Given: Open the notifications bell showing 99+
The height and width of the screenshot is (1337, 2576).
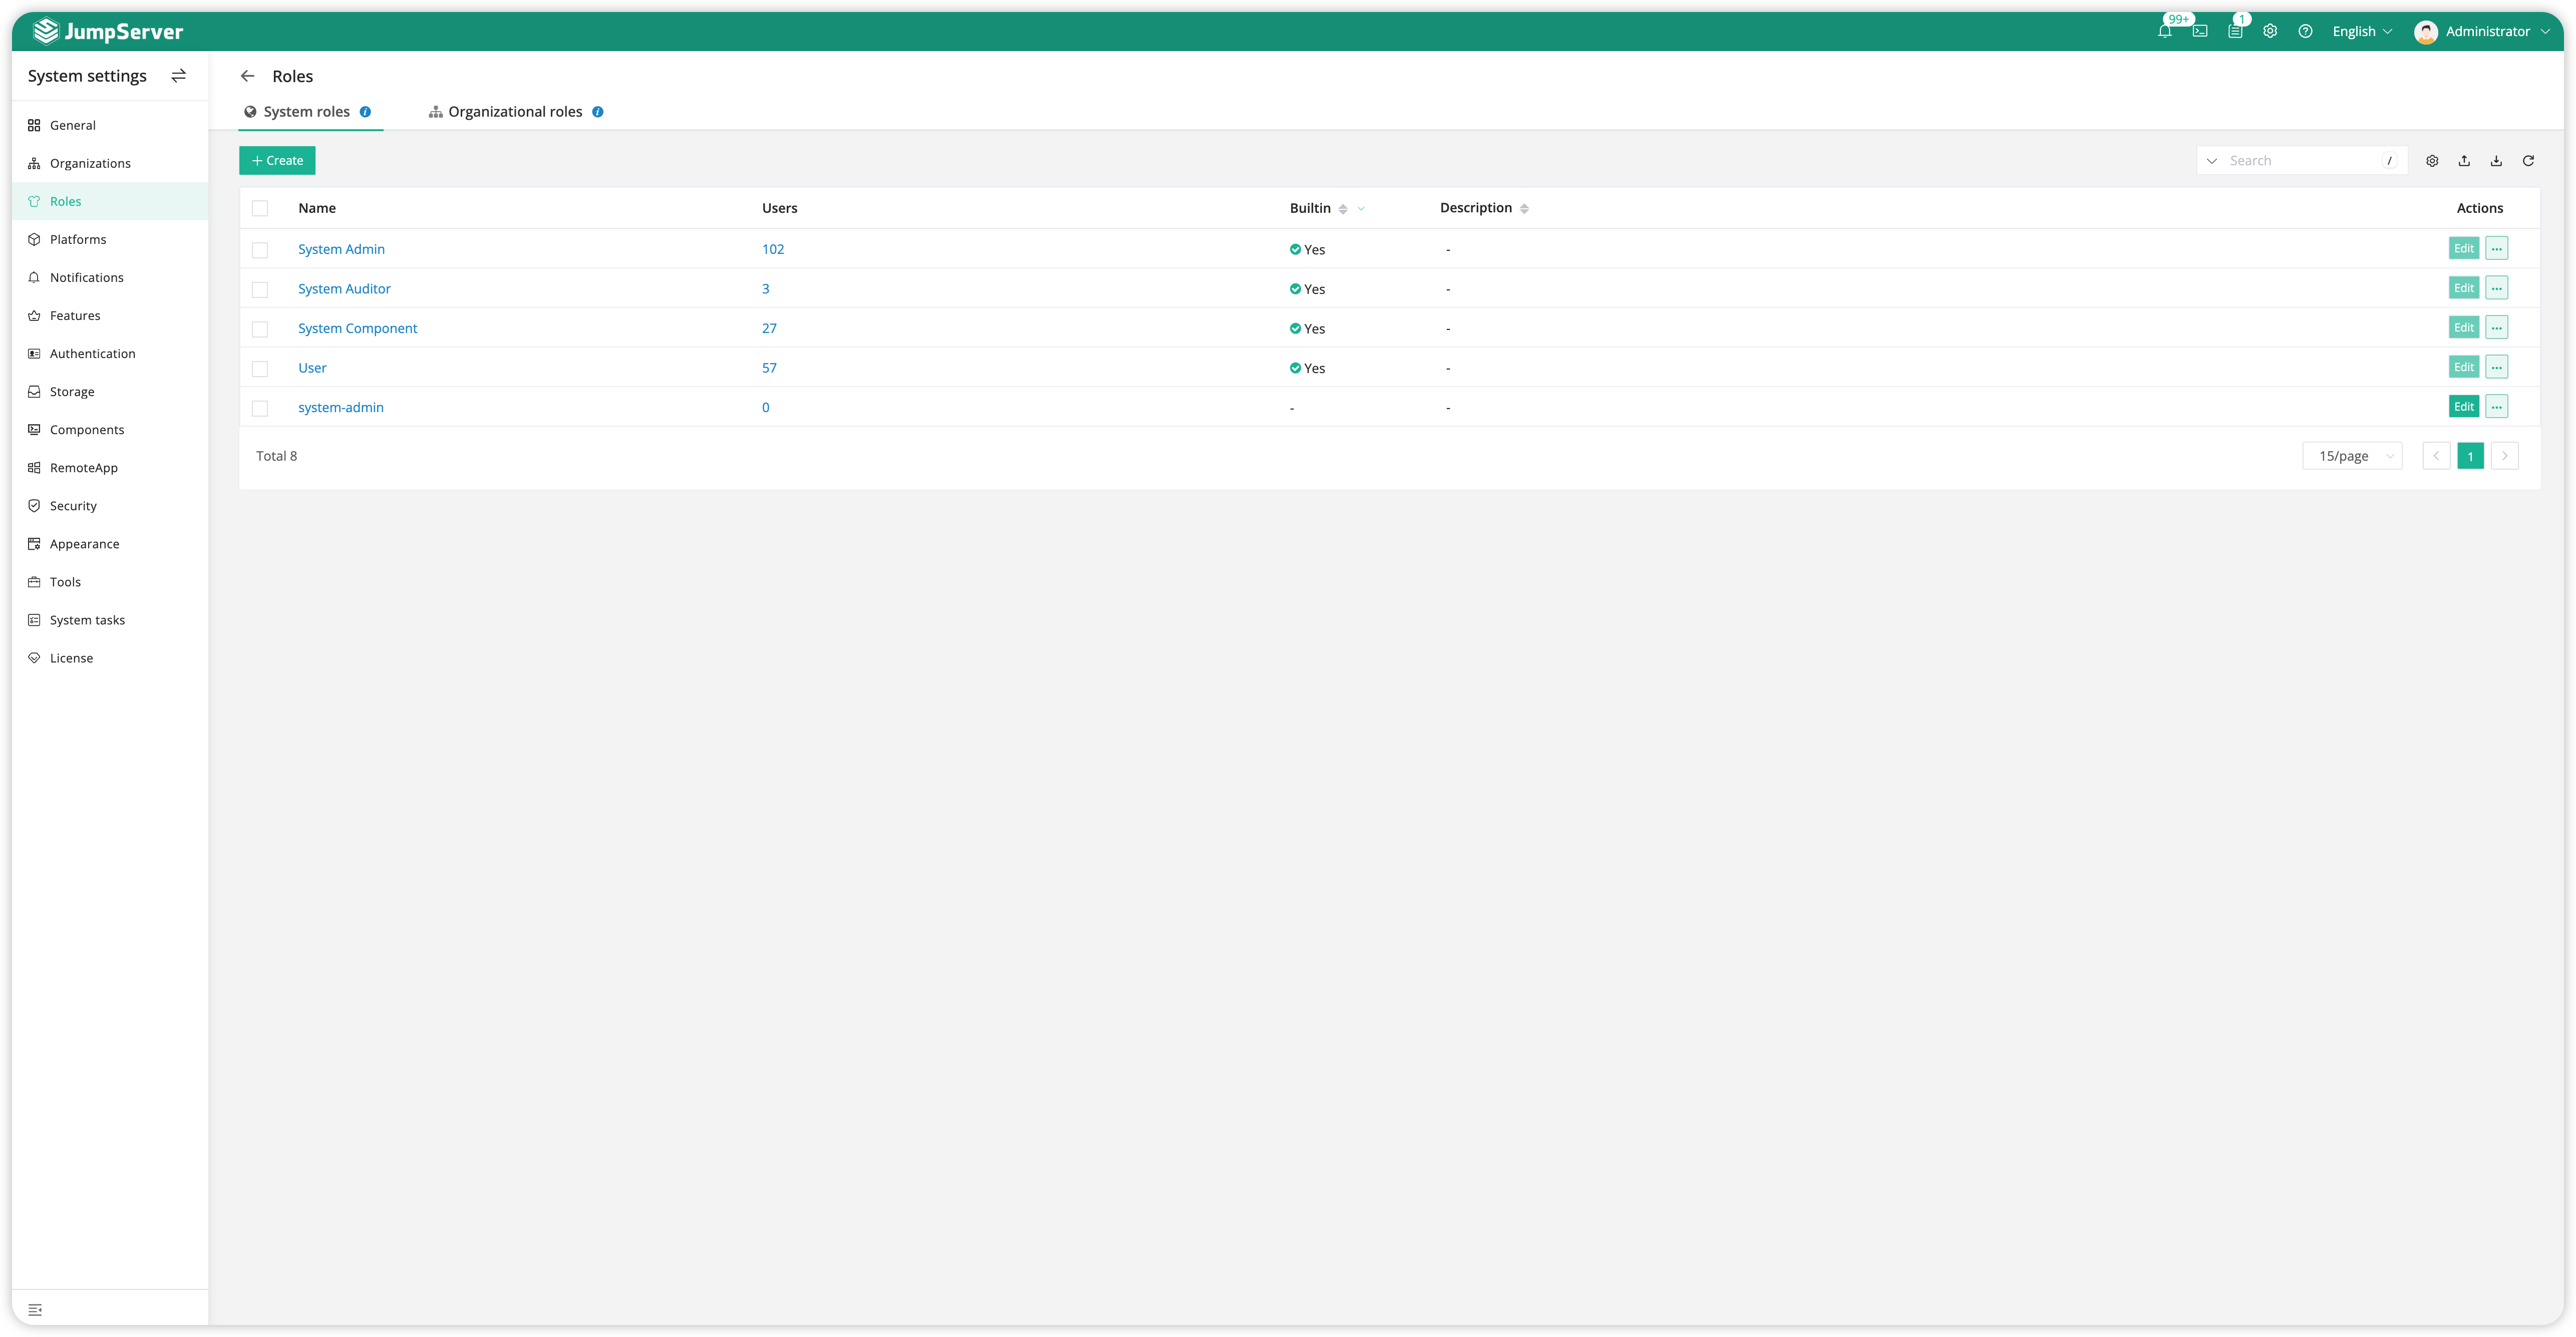Looking at the screenshot, I should coord(2164,31).
